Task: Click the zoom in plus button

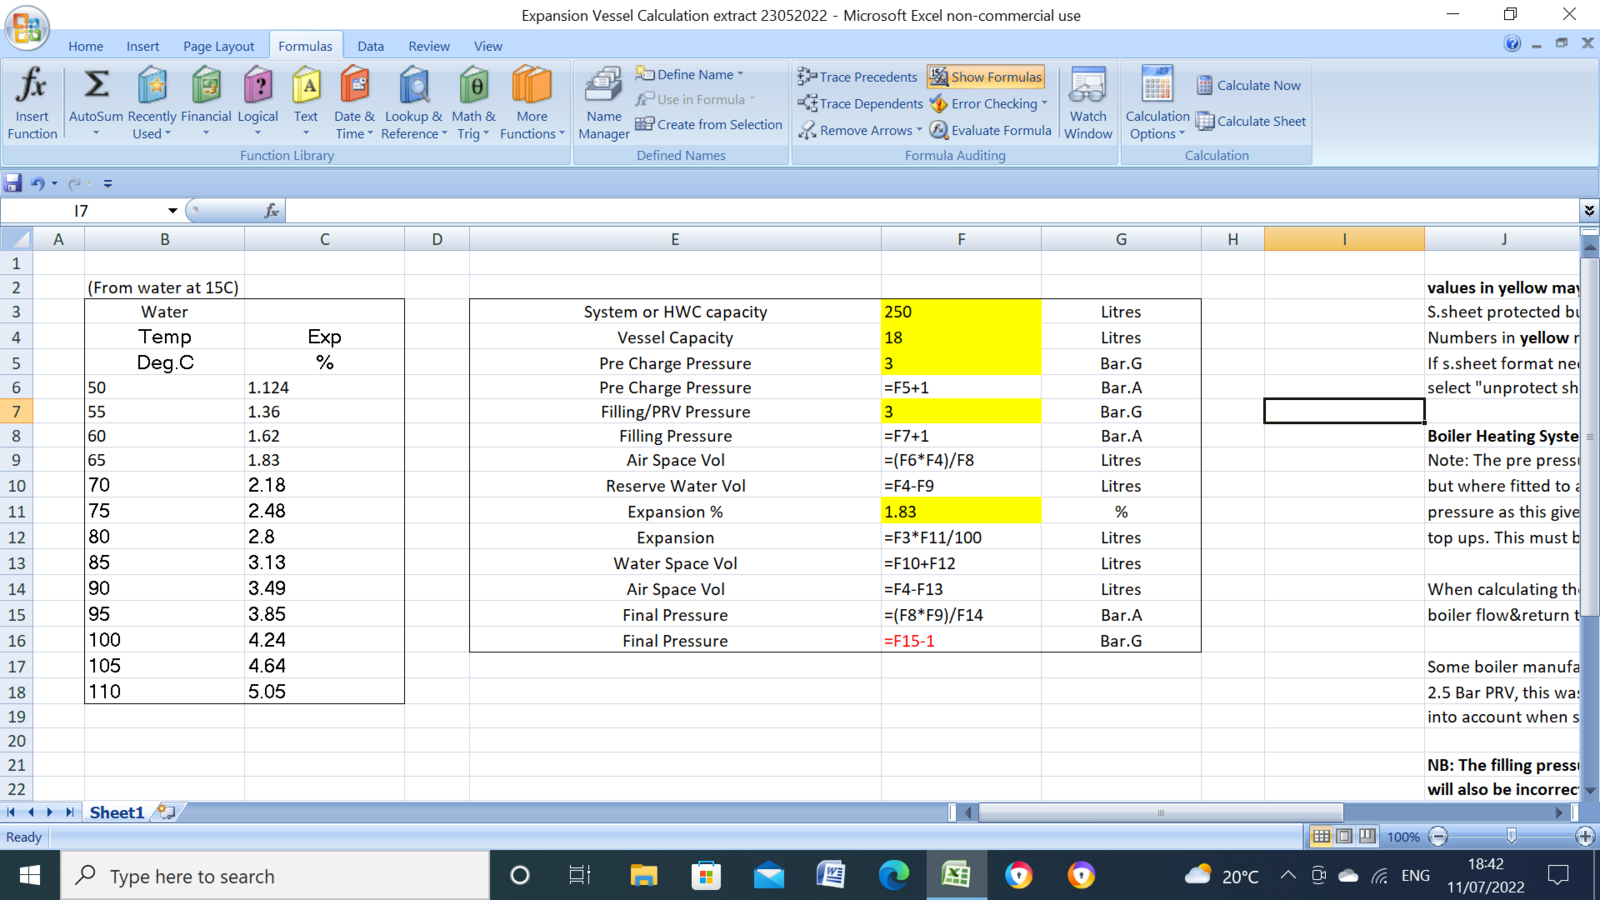Action: tap(1584, 836)
